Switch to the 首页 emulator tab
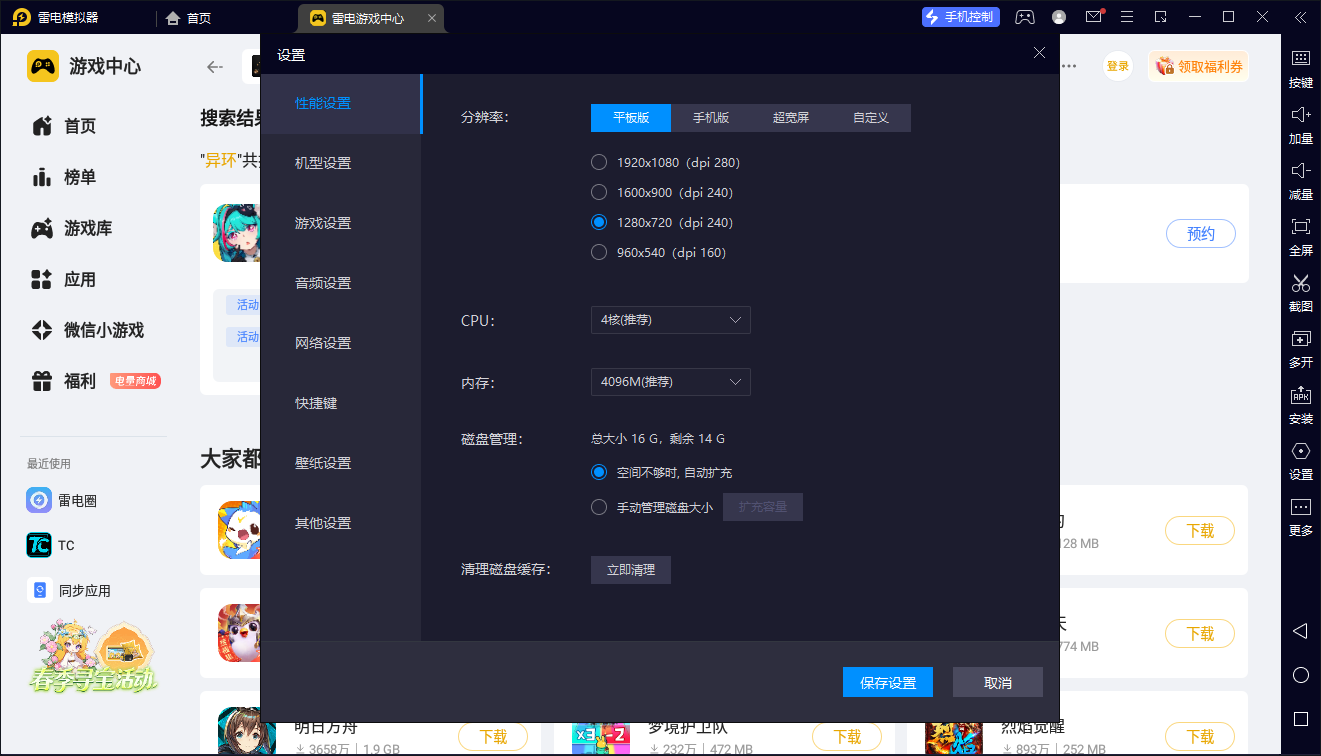The height and width of the screenshot is (756, 1321). click(189, 18)
